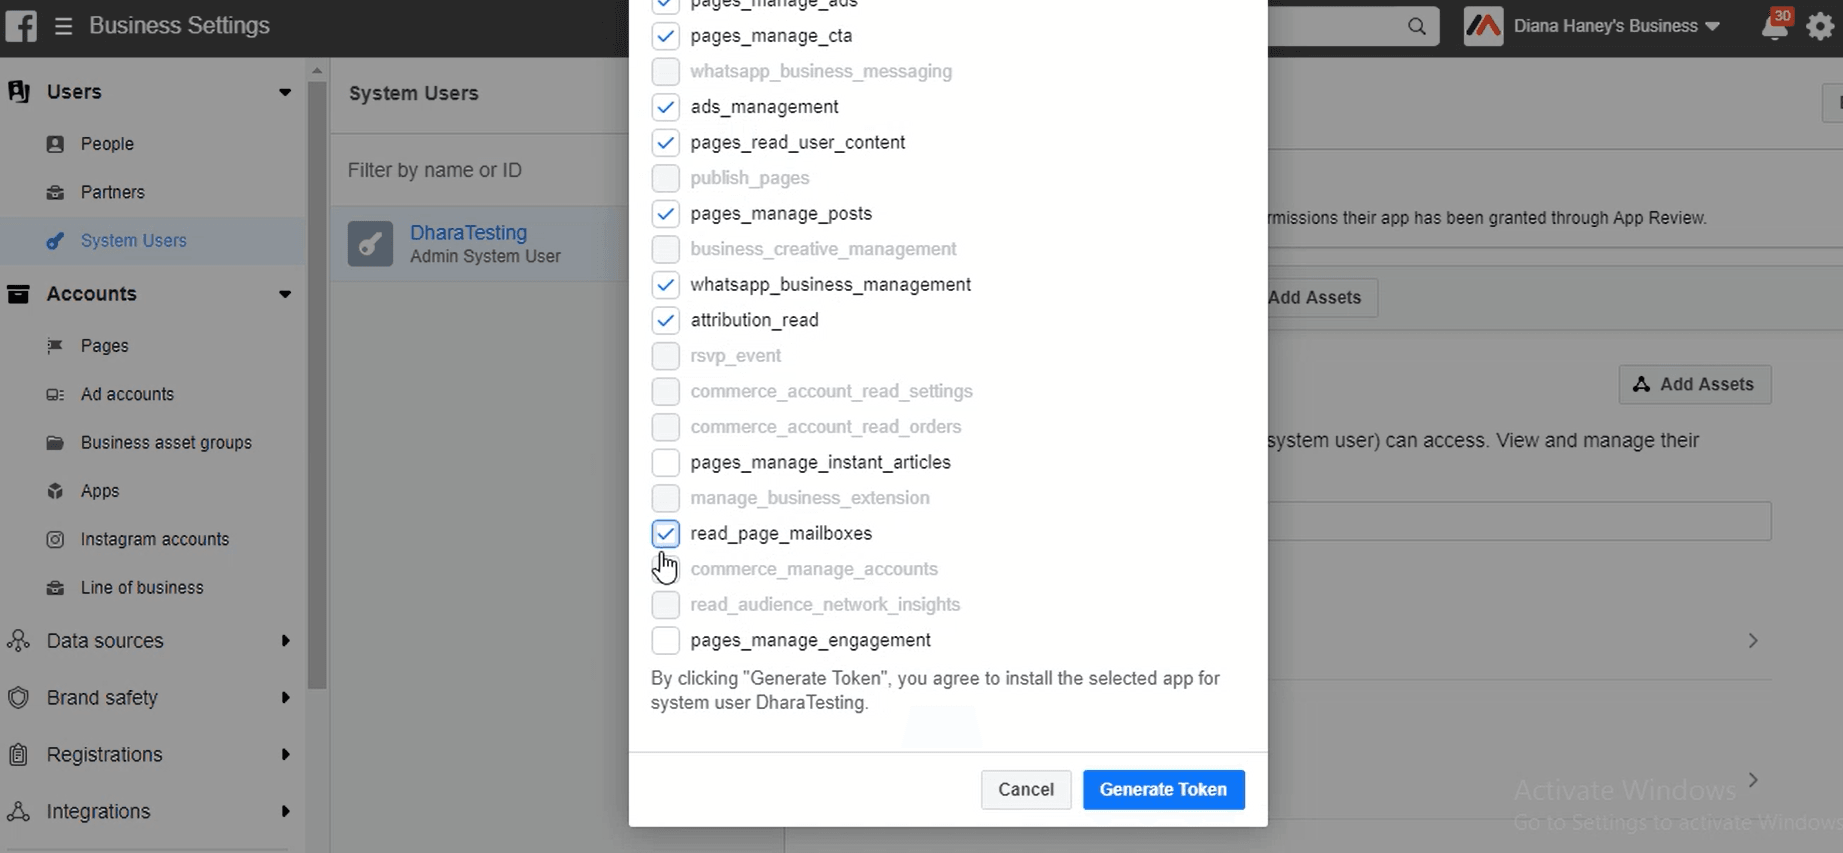Screen dimensions: 1843x853
Task: Uncheck pages_manage_posts permission
Action: [665, 214]
